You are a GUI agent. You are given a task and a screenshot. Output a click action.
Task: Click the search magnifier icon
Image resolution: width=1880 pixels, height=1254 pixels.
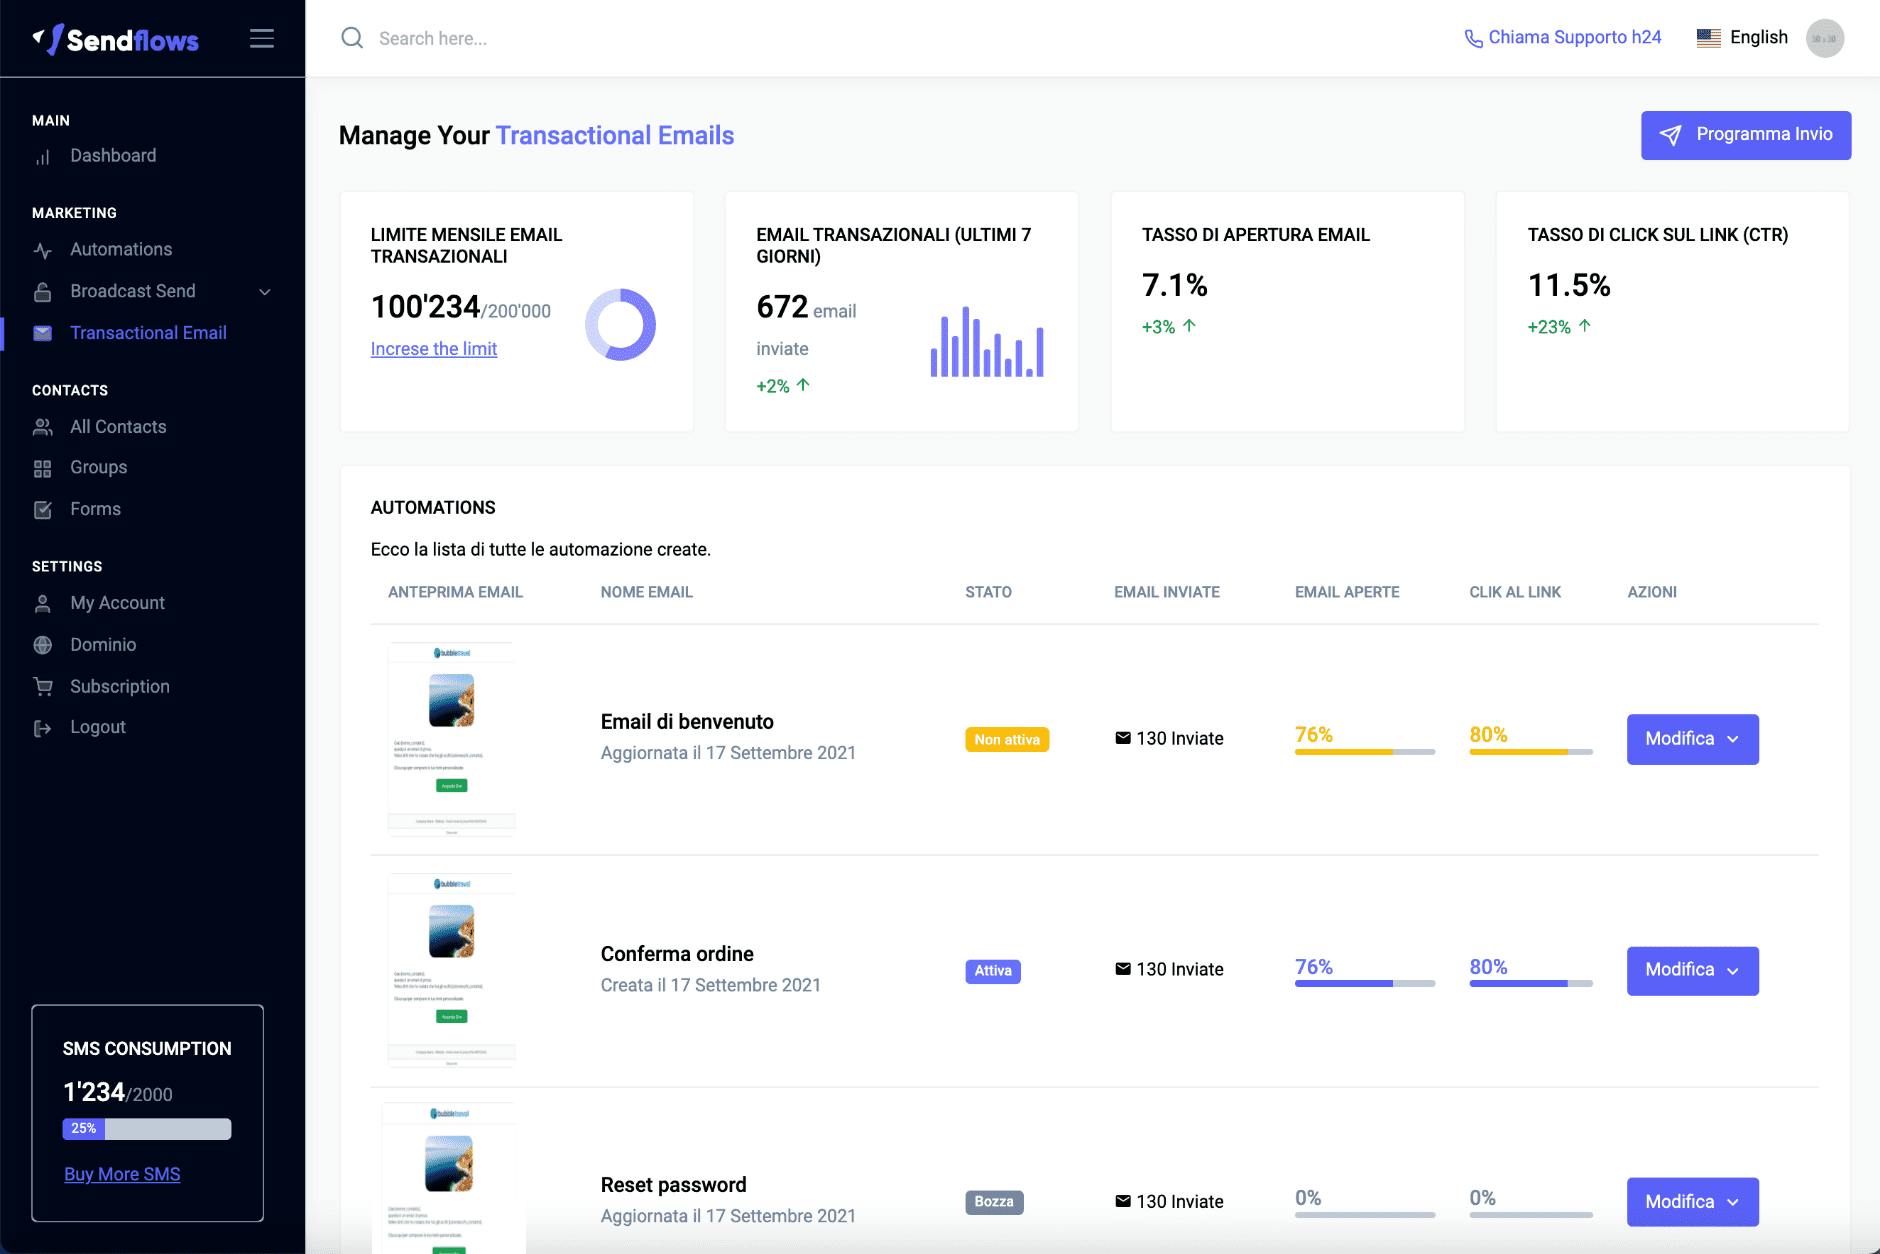tap(352, 38)
